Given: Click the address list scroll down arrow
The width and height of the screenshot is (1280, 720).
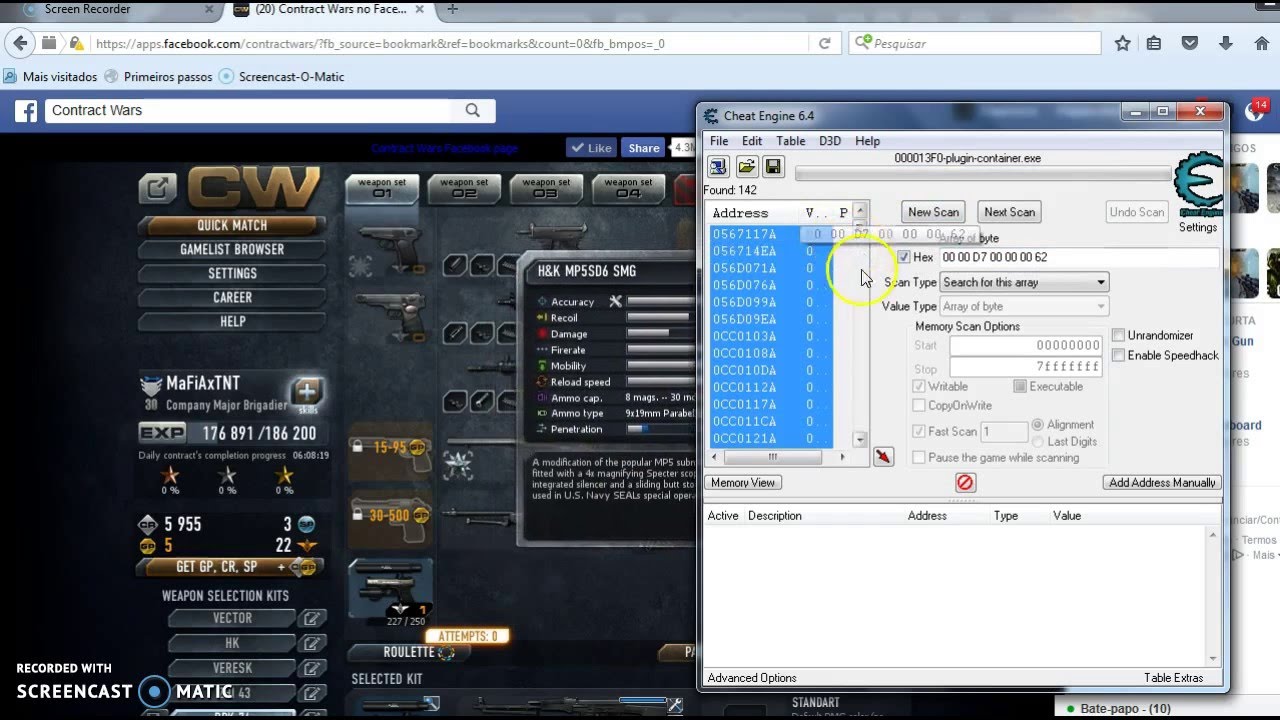Looking at the screenshot, I should click(x=859, y=440).
